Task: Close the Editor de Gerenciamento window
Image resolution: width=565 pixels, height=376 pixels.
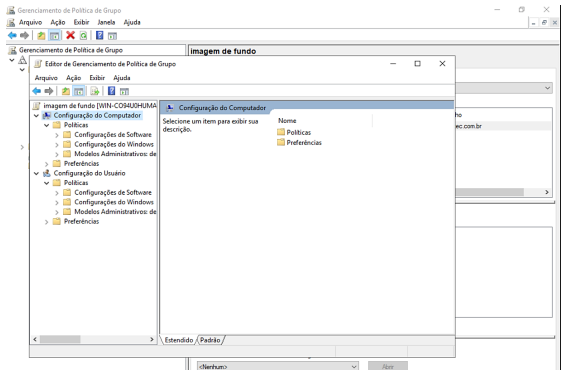Action: (442, 63)
